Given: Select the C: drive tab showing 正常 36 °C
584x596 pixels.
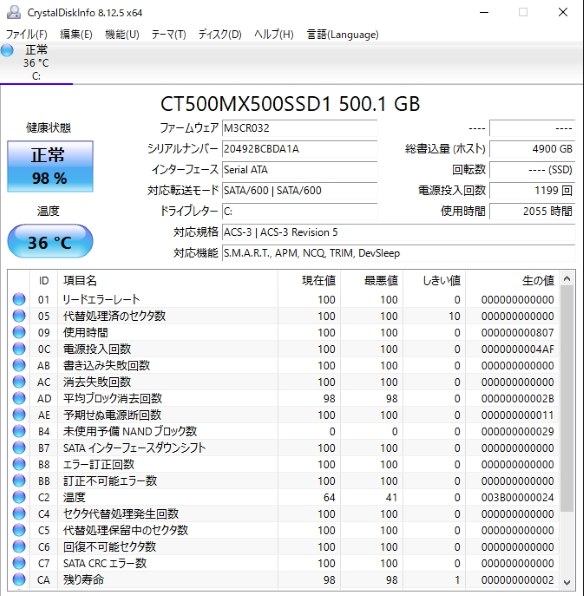Looking at the screenshot, I should tap(36, 63).
